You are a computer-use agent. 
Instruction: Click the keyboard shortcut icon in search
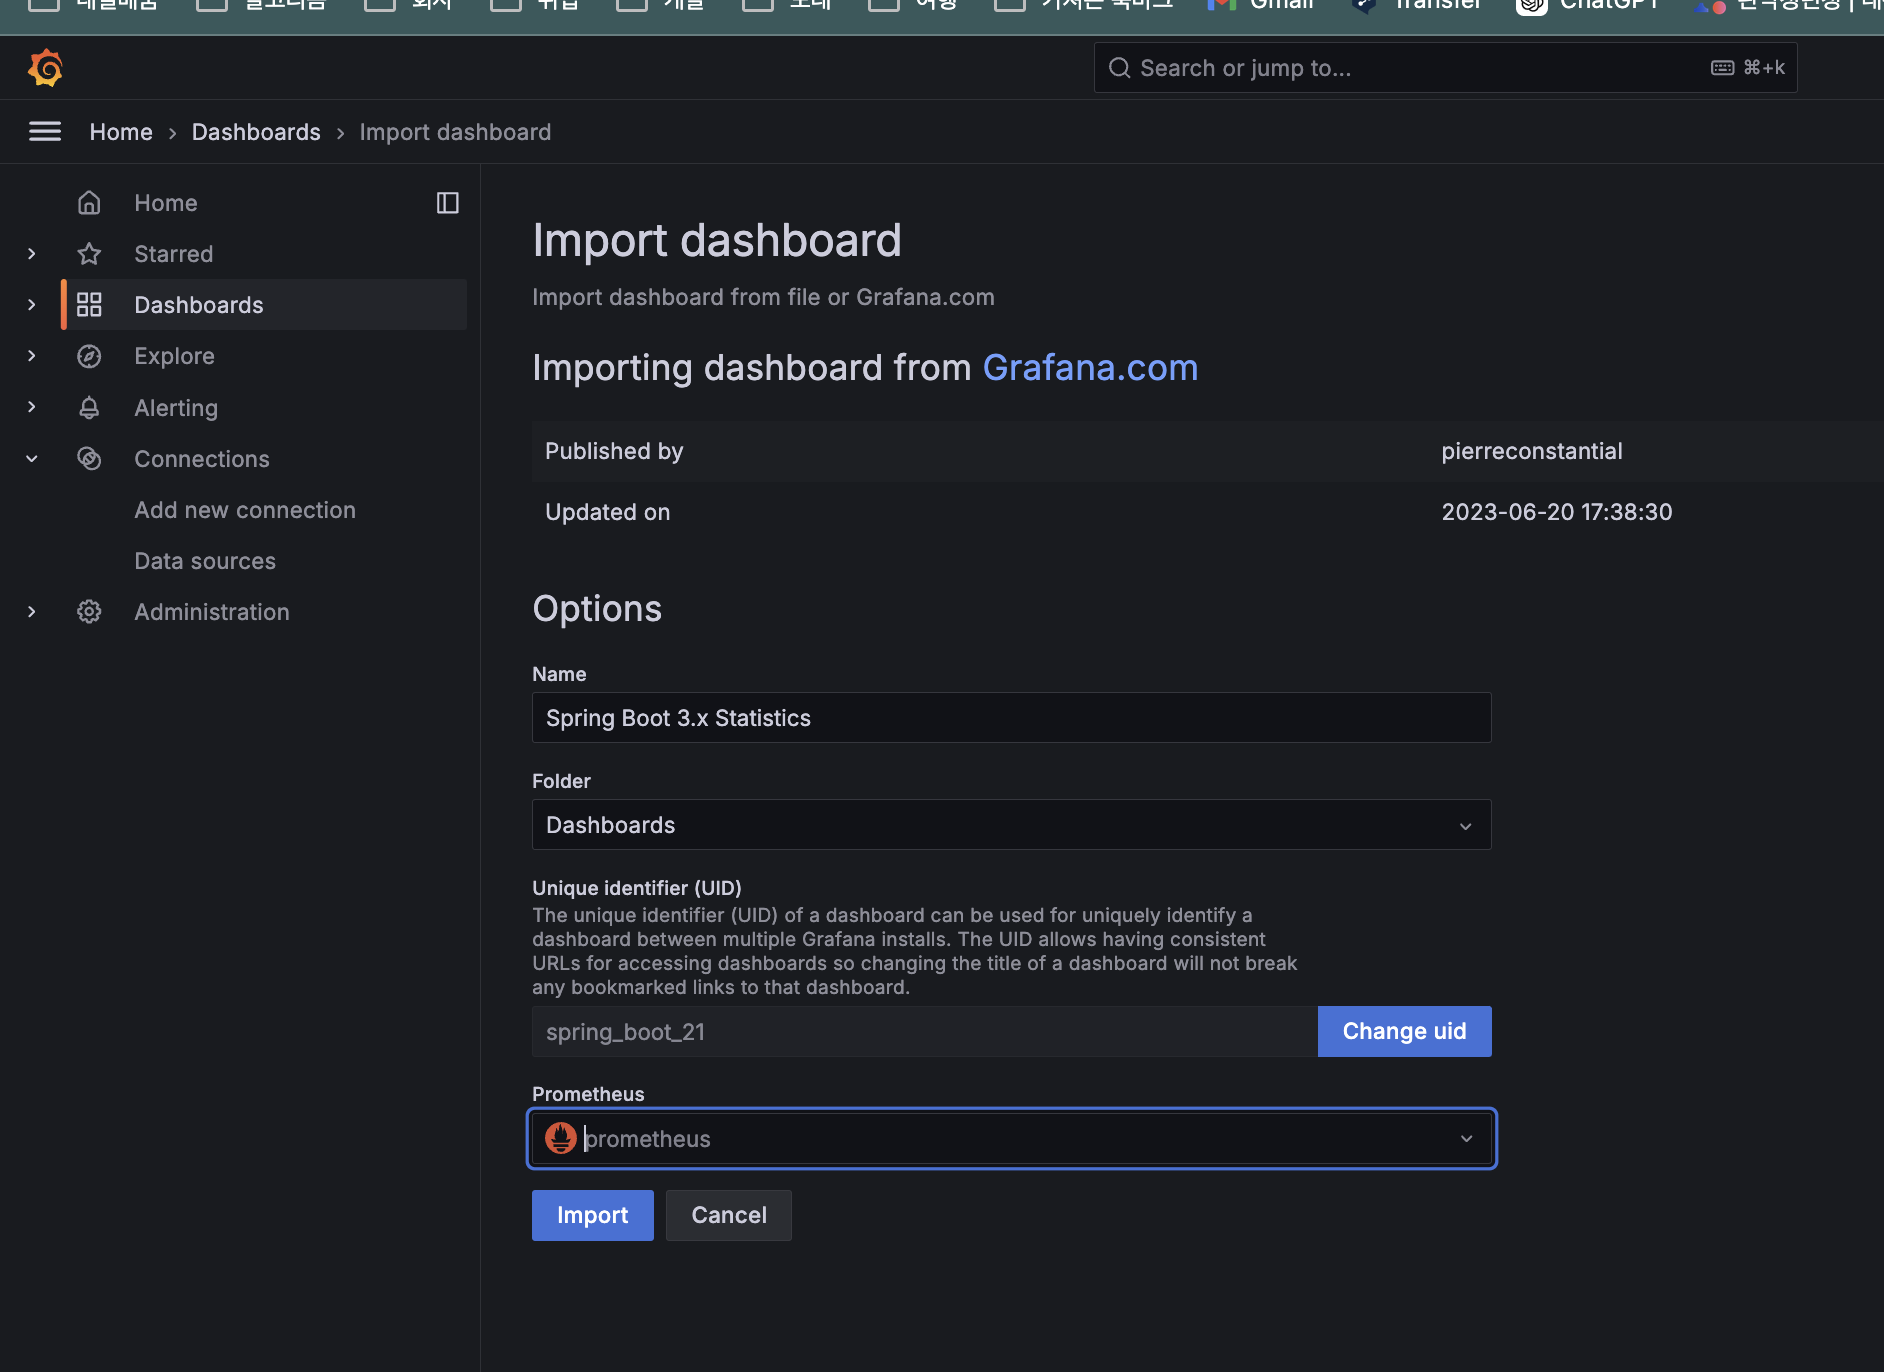(1722, 68)
